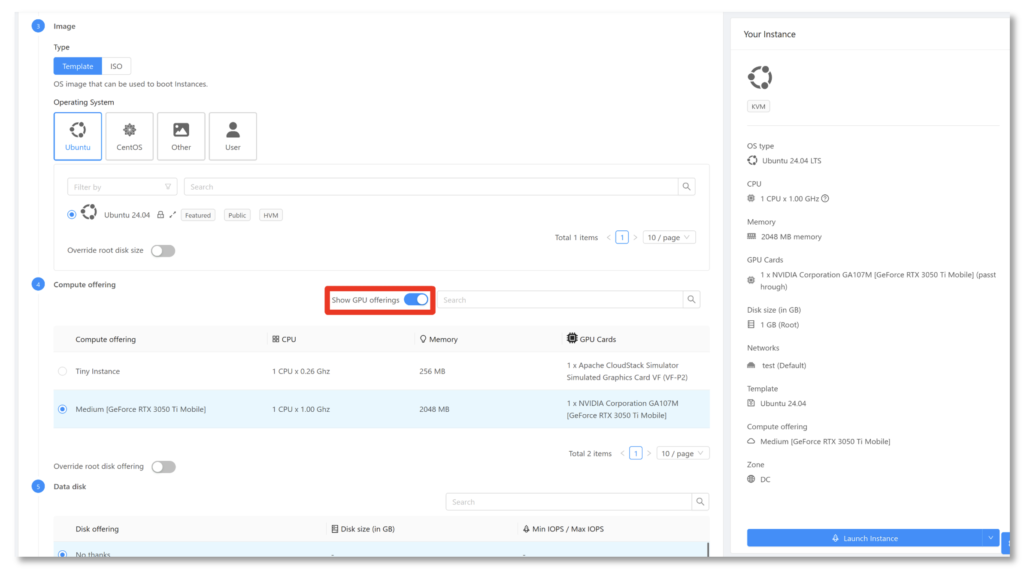Click the Public tag on Ubuntu template
The image size is (1024, 573).
237,215
